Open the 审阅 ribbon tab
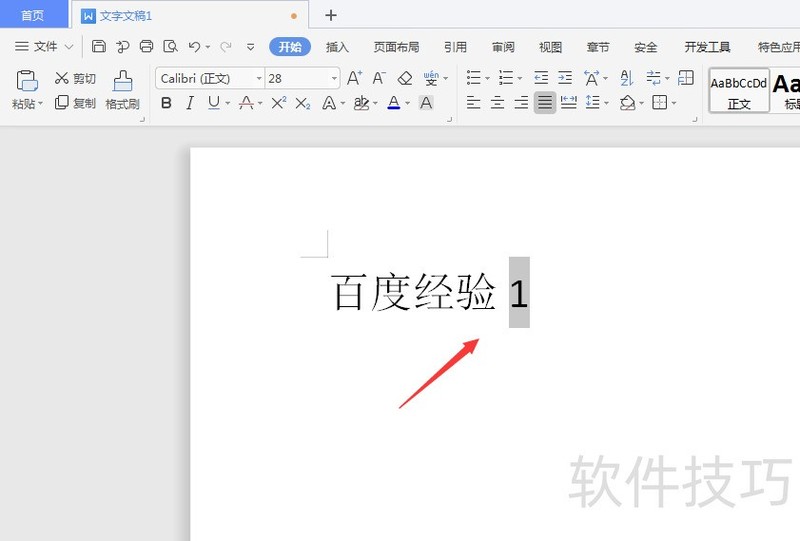Image resolution: width=800 pixels, height=541 pixels. [503, 47]
